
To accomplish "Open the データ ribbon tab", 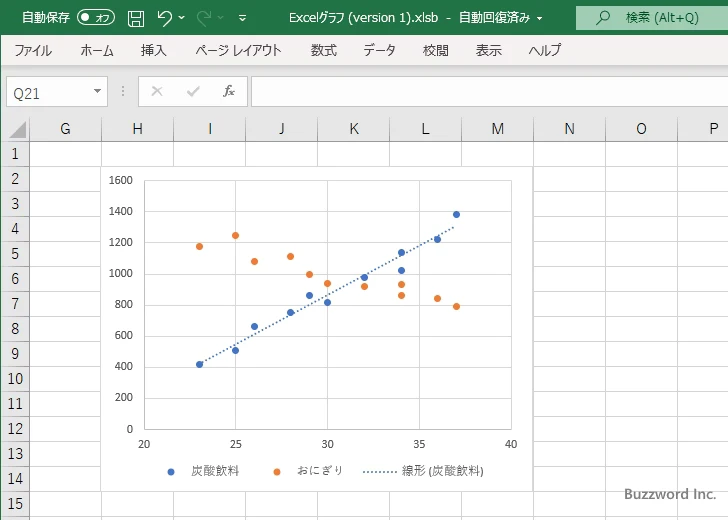I will pyautogui.click(x=379, y=50).
